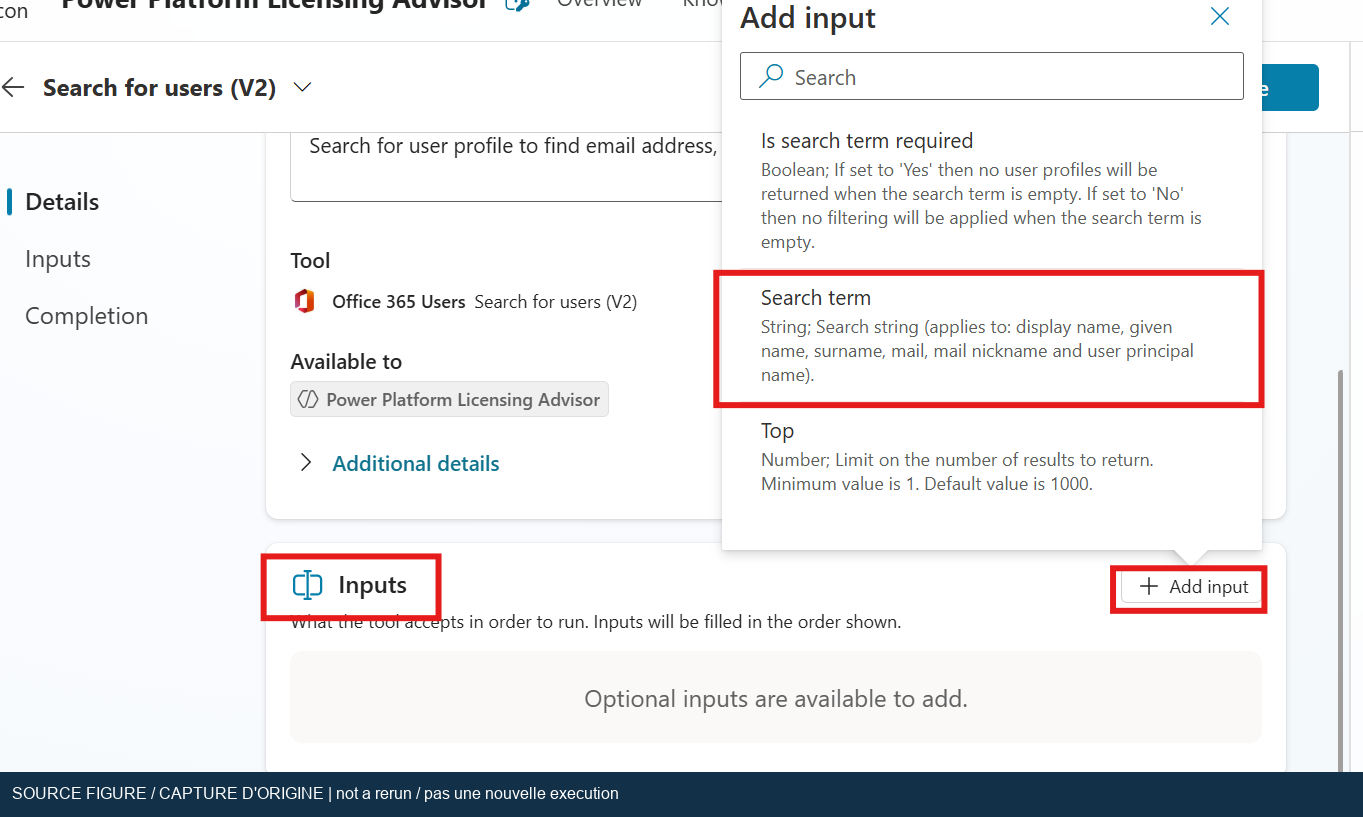The width and height of the screenshot is (1363, 817).
Task: Click the vertical scrollbar on the right edge
Action: click(x=1342, y=570)
